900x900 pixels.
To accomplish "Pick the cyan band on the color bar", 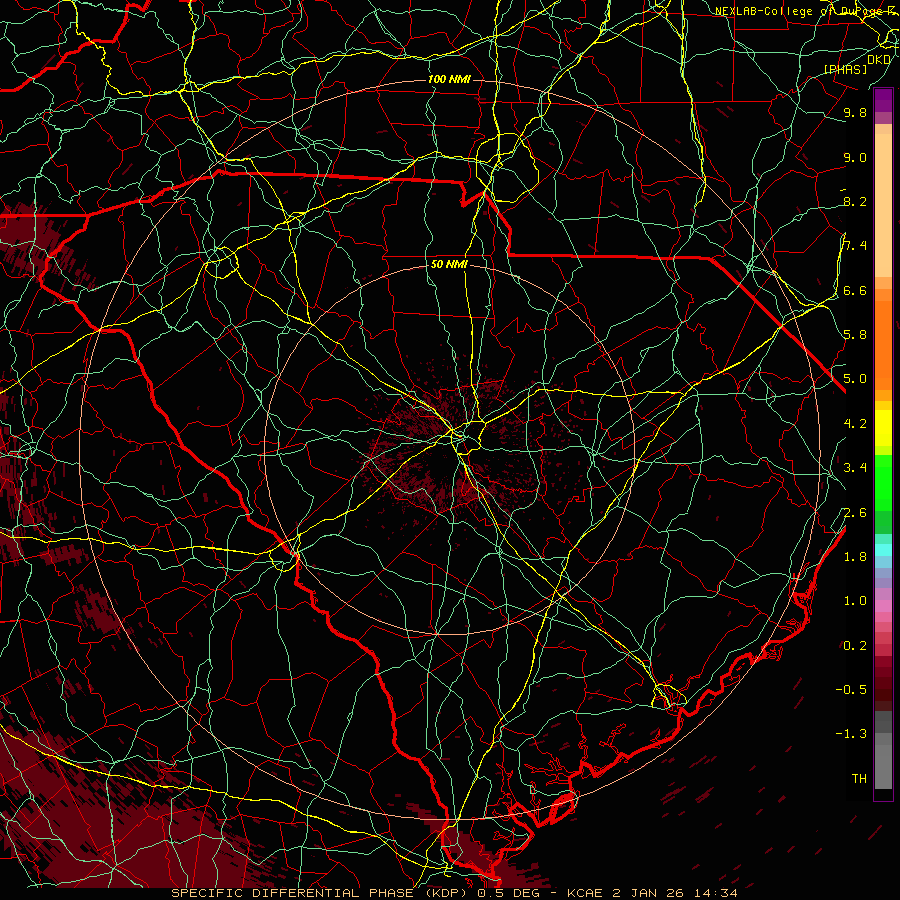I will click(883, 549).
